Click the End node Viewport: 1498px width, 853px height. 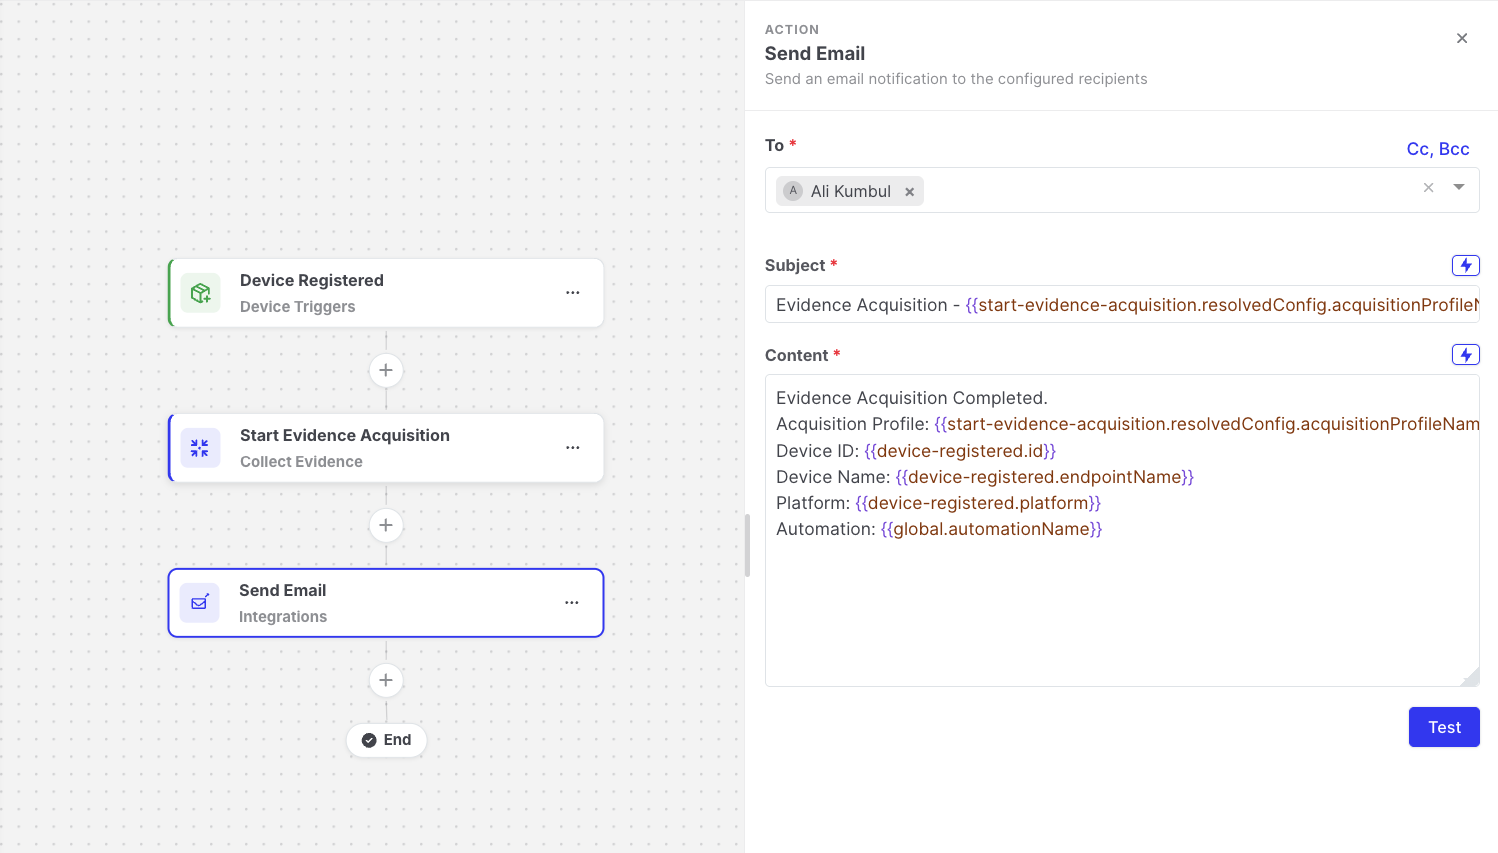point(387,740)
